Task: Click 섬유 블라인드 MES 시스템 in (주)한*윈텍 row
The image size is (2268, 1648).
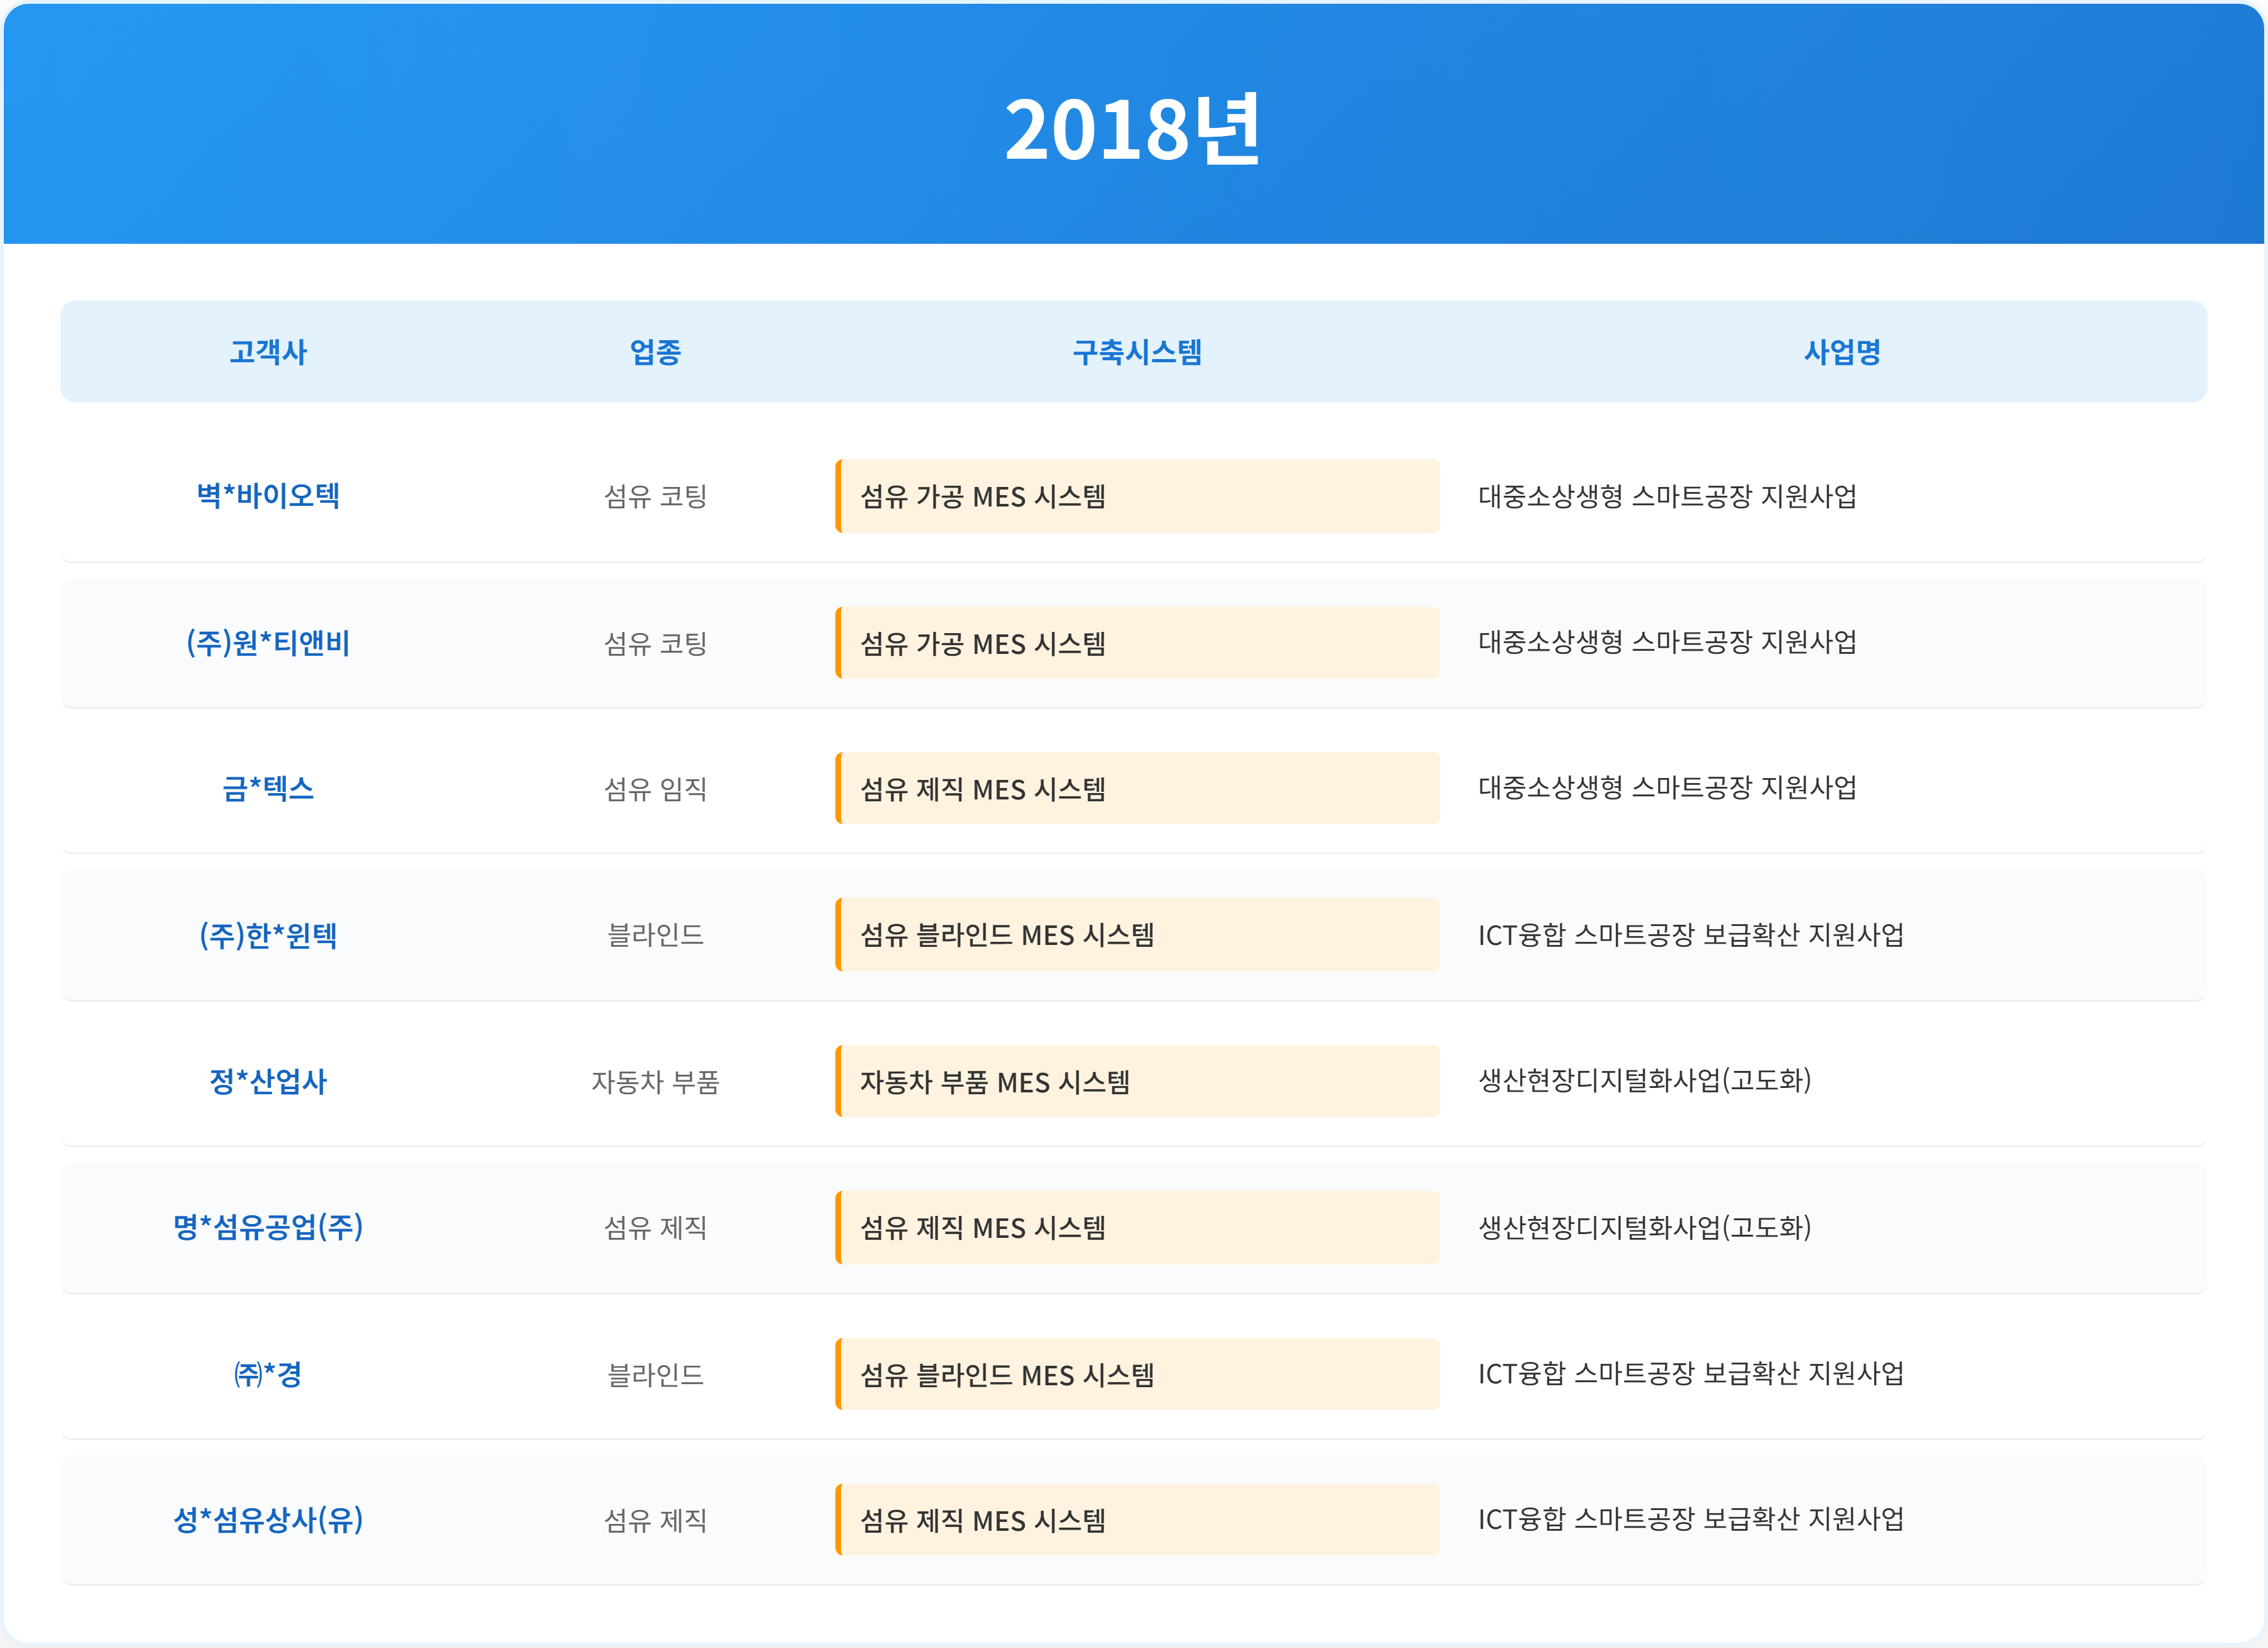Action: tap(1007, 935)
